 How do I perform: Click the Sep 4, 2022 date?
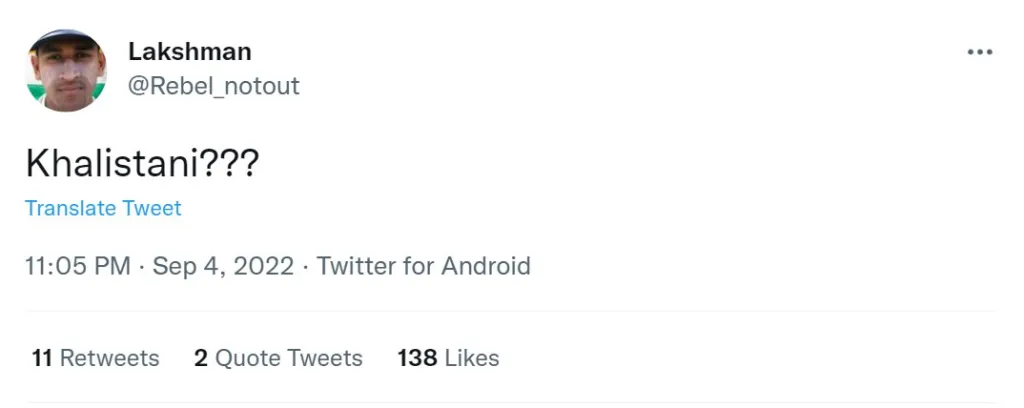(x=223, y=266)
